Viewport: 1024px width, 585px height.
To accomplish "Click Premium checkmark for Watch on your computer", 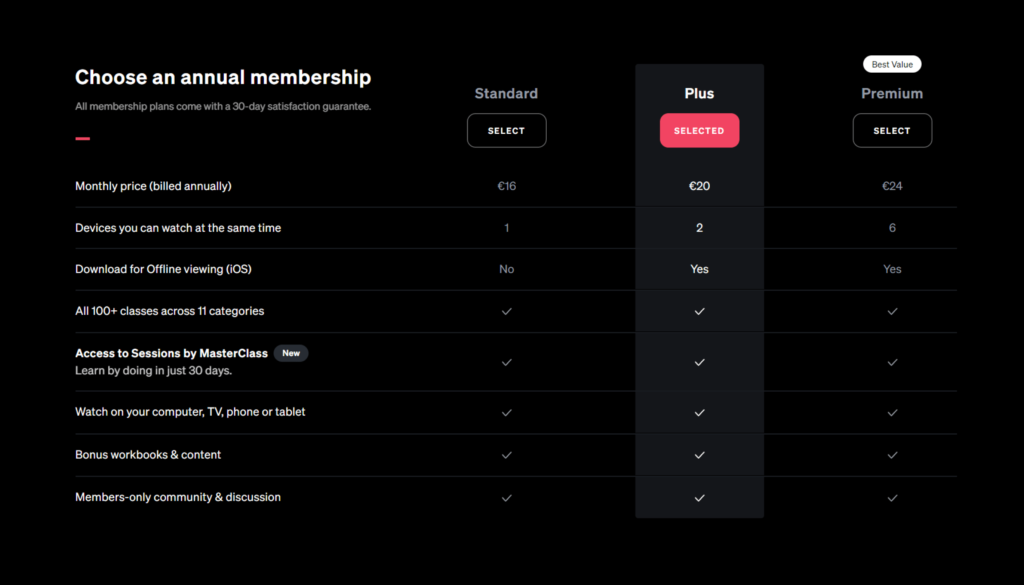I will pos(892,413).
